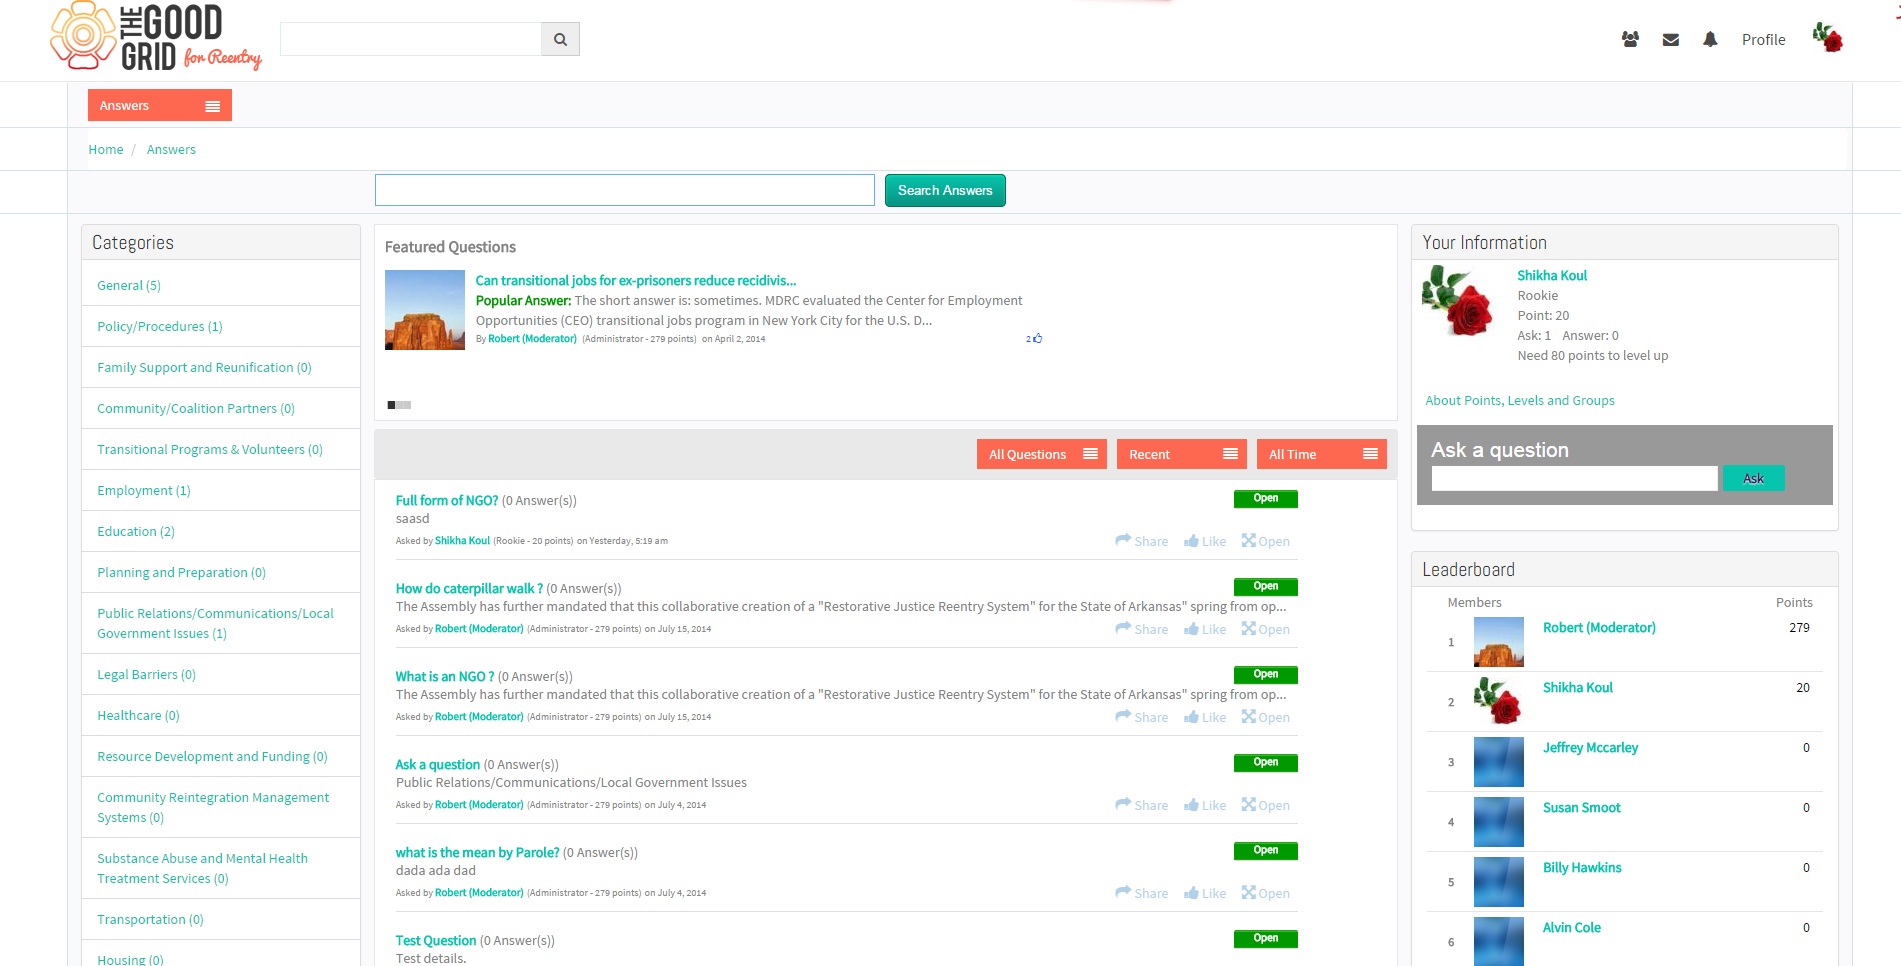Select the Policy/Procedures (1) category
This screenshot has width=1901, height=966.
click(x=160, y=326)
